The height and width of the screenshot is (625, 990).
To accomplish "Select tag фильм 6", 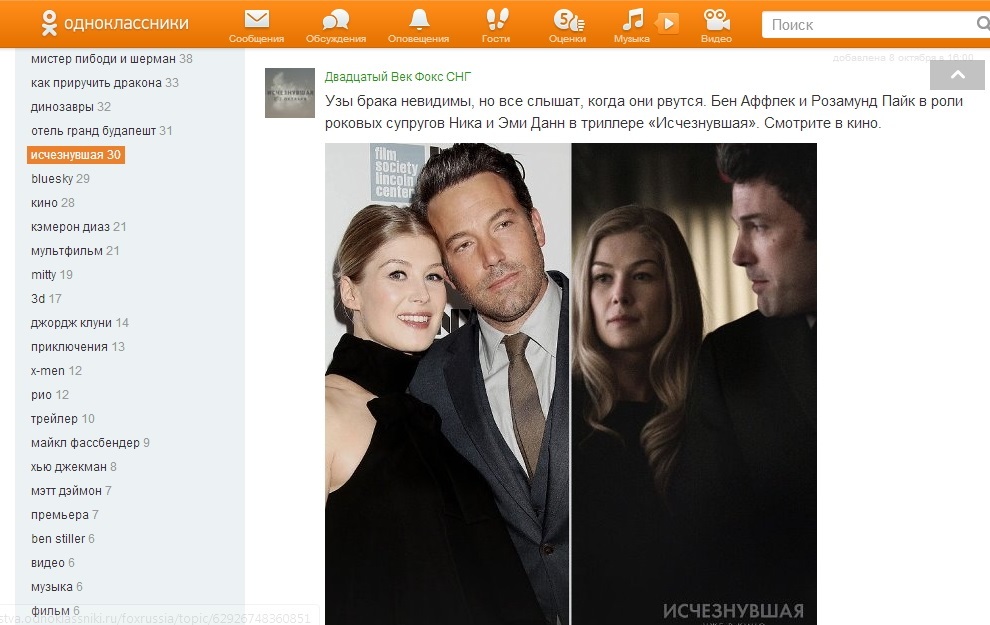I will pos(56,610).
